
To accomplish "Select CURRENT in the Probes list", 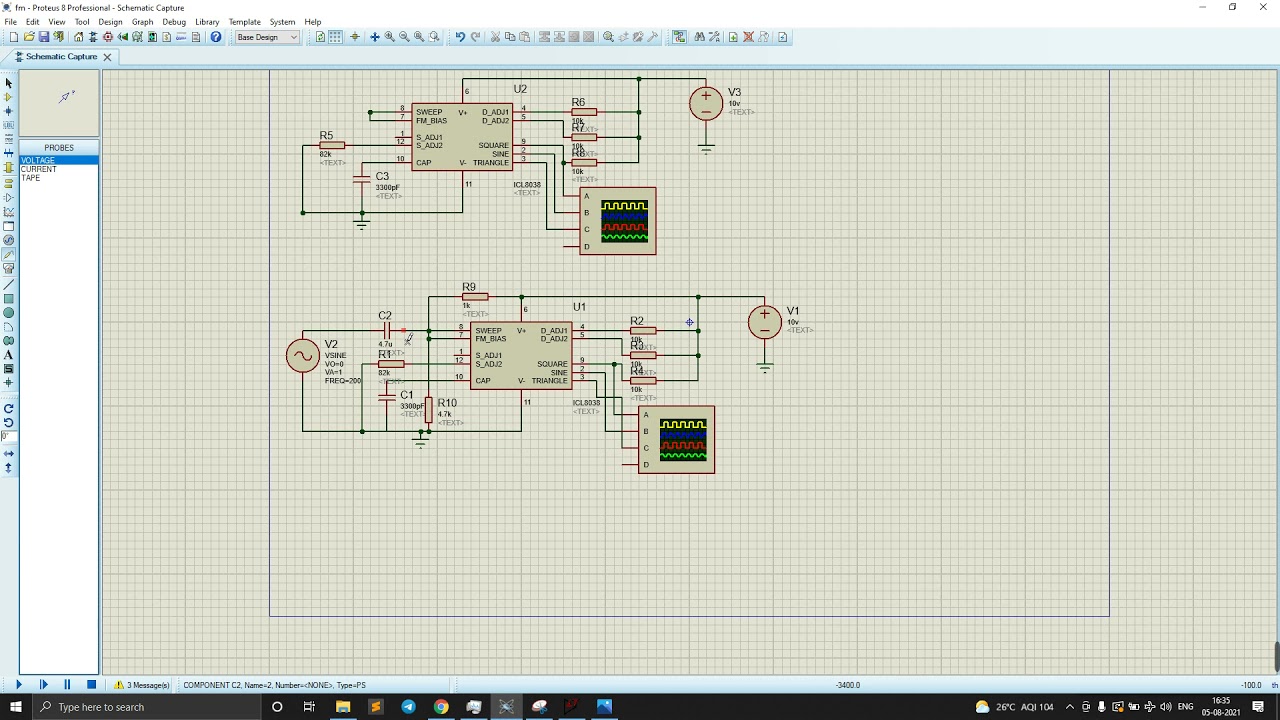I will point(59,169).
